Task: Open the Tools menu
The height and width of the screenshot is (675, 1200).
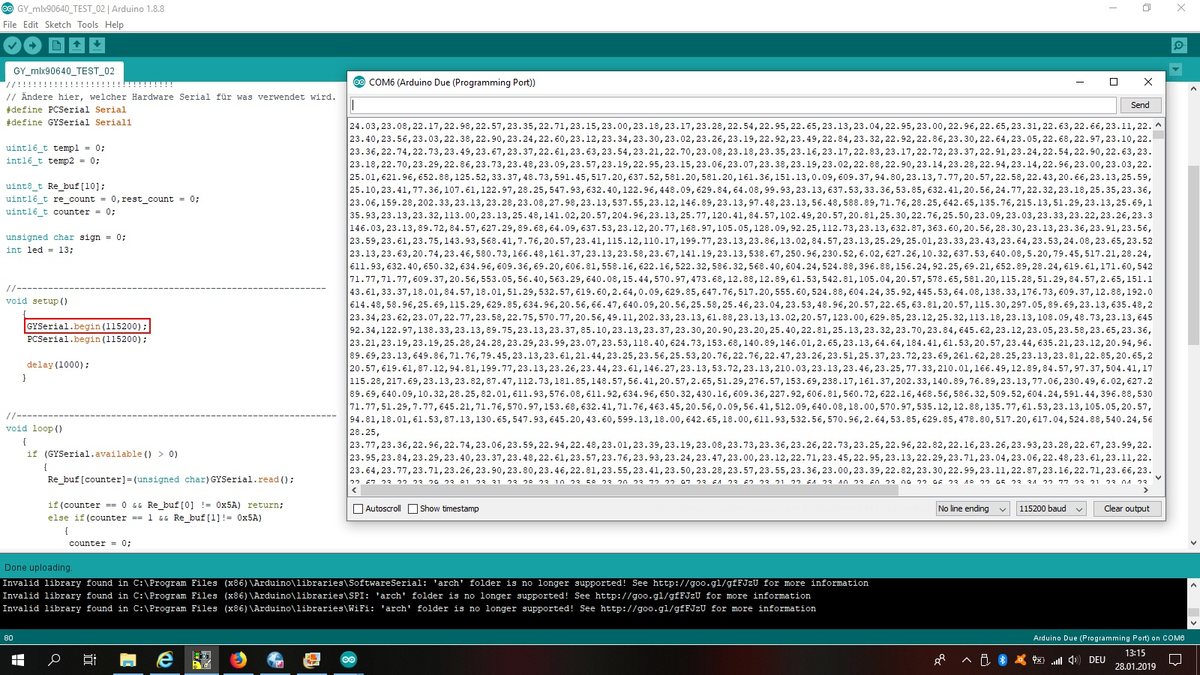Action: pos(88,24)
